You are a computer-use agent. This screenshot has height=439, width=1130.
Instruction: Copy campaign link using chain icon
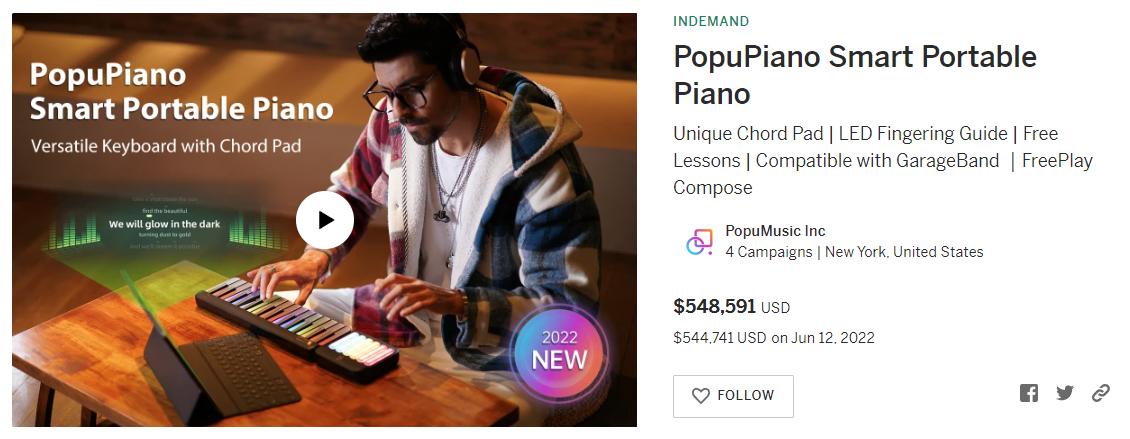point(1100,393)
